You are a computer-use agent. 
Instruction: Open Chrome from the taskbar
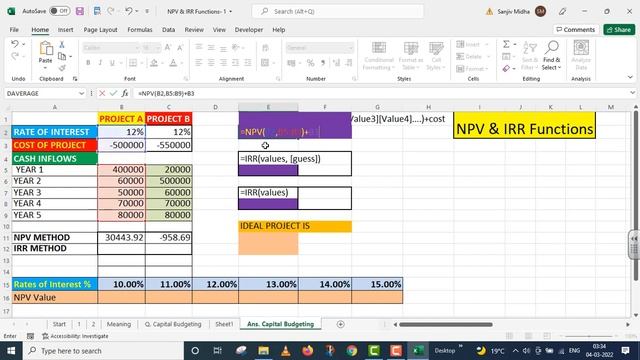pyautogui.click(x=352, y=351)
